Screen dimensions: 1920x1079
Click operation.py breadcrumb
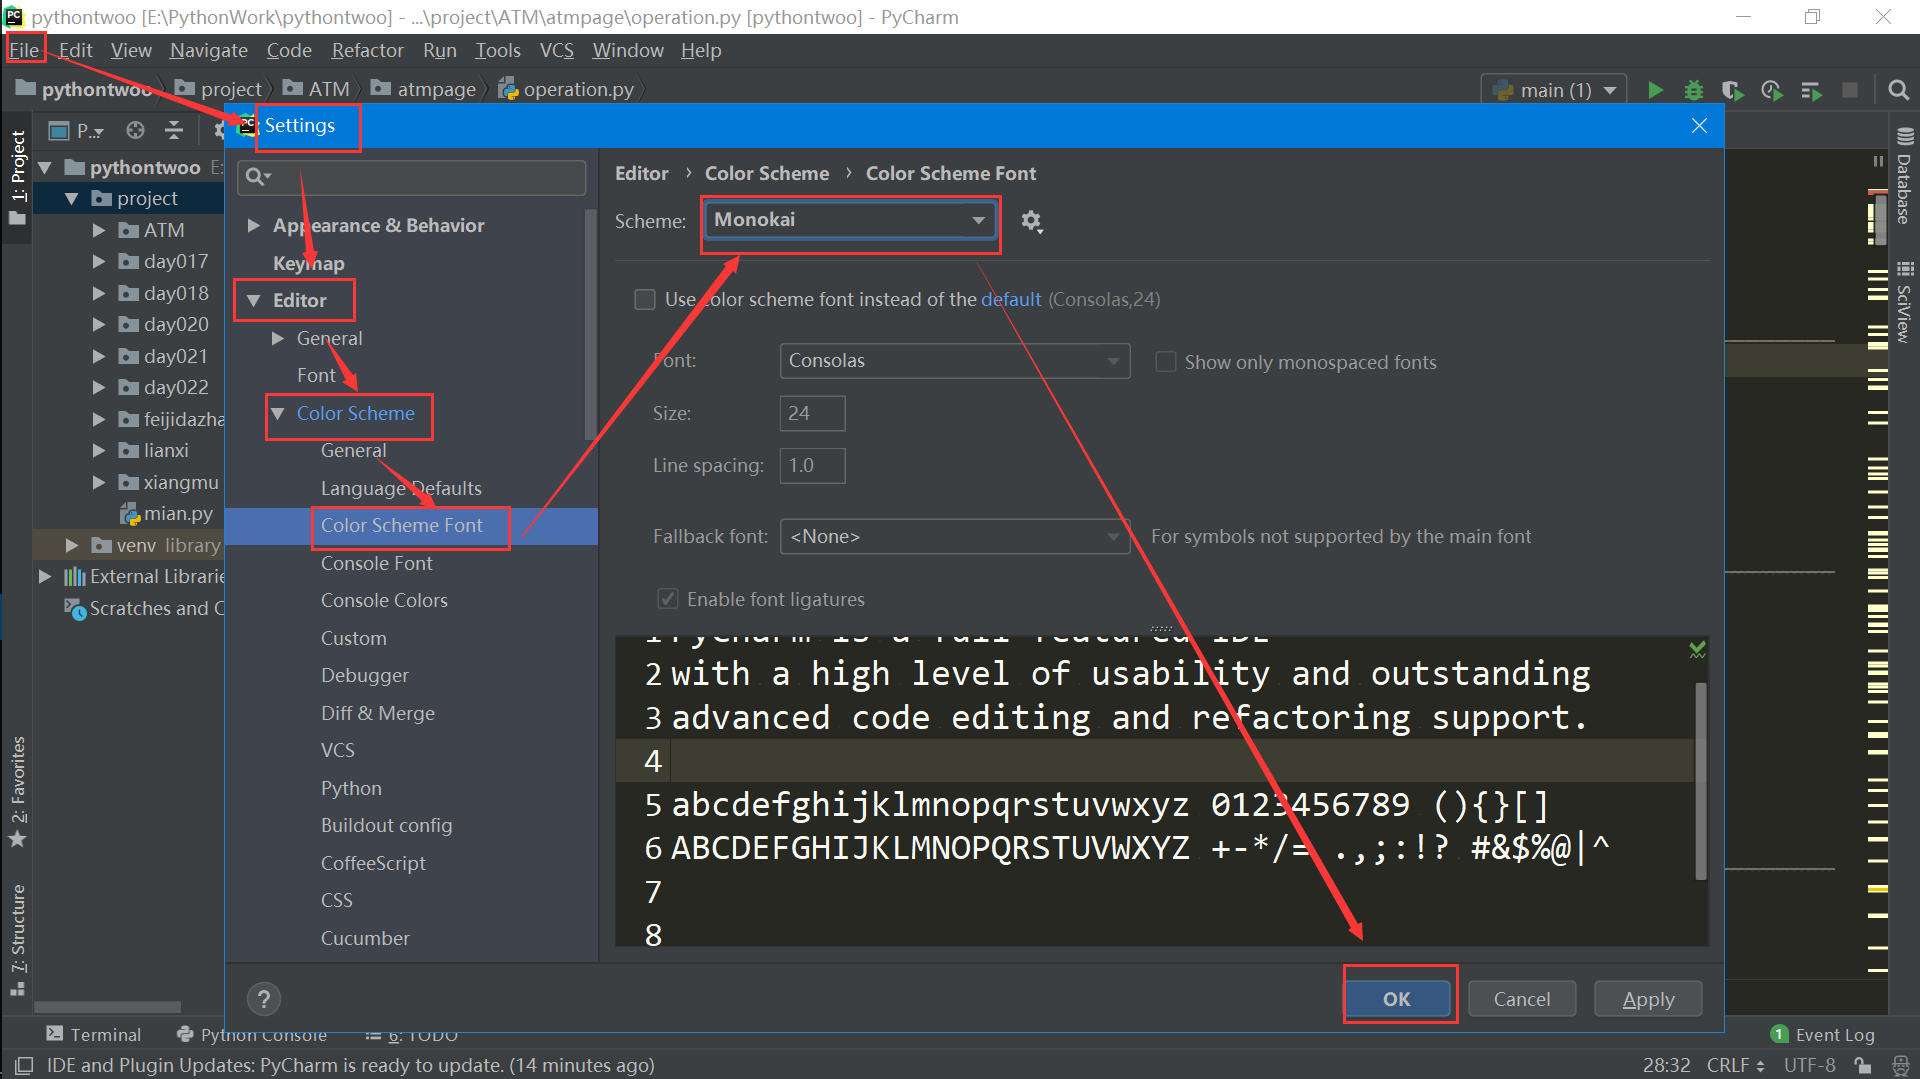click(567, 90)
